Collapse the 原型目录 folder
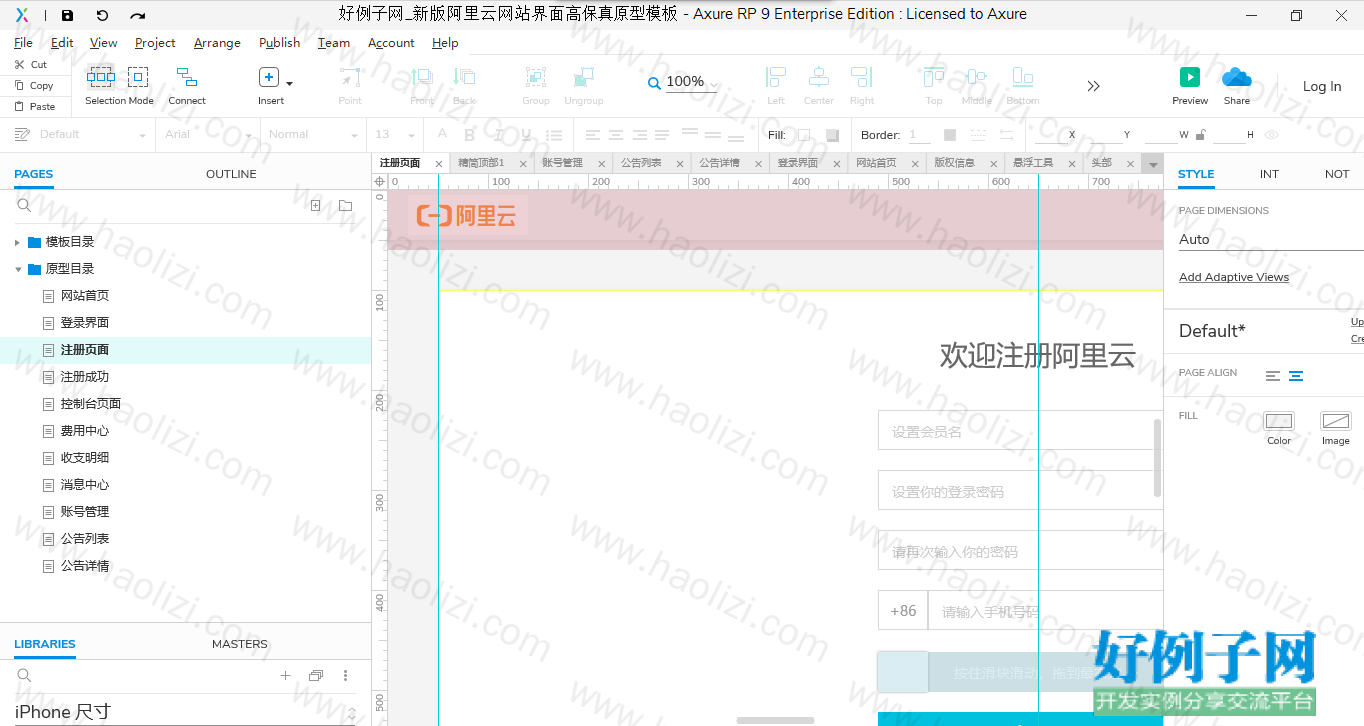The image size is (1364, 726). tap(17, 269)
